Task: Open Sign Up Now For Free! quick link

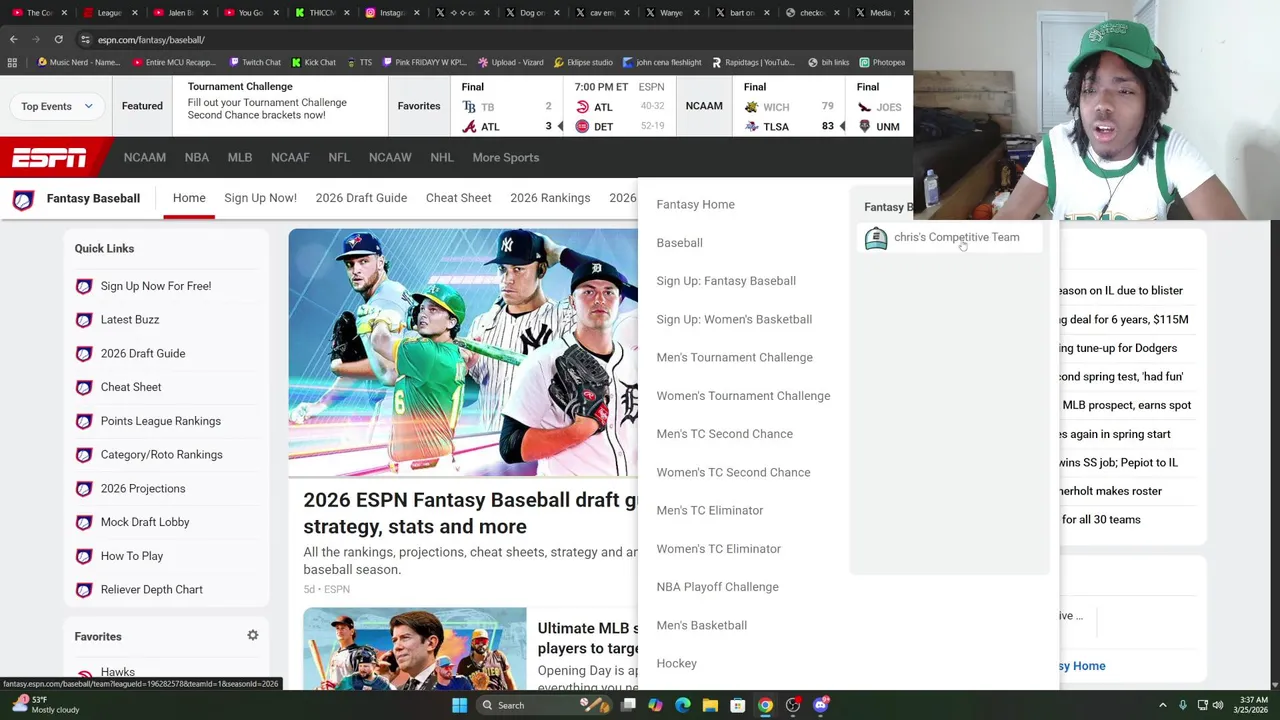Action: coord(155,286)
